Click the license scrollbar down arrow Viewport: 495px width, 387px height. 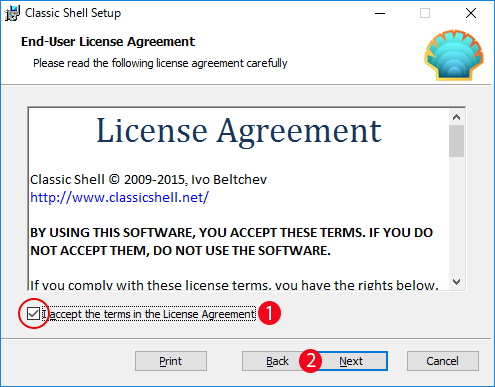[x=456, y=282]
